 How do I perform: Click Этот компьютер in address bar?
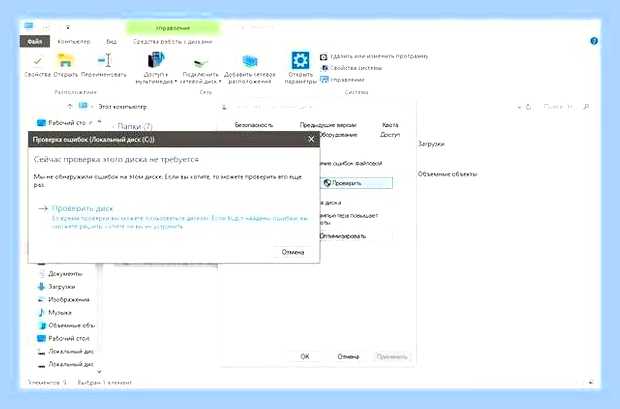(x=122, y=107)
